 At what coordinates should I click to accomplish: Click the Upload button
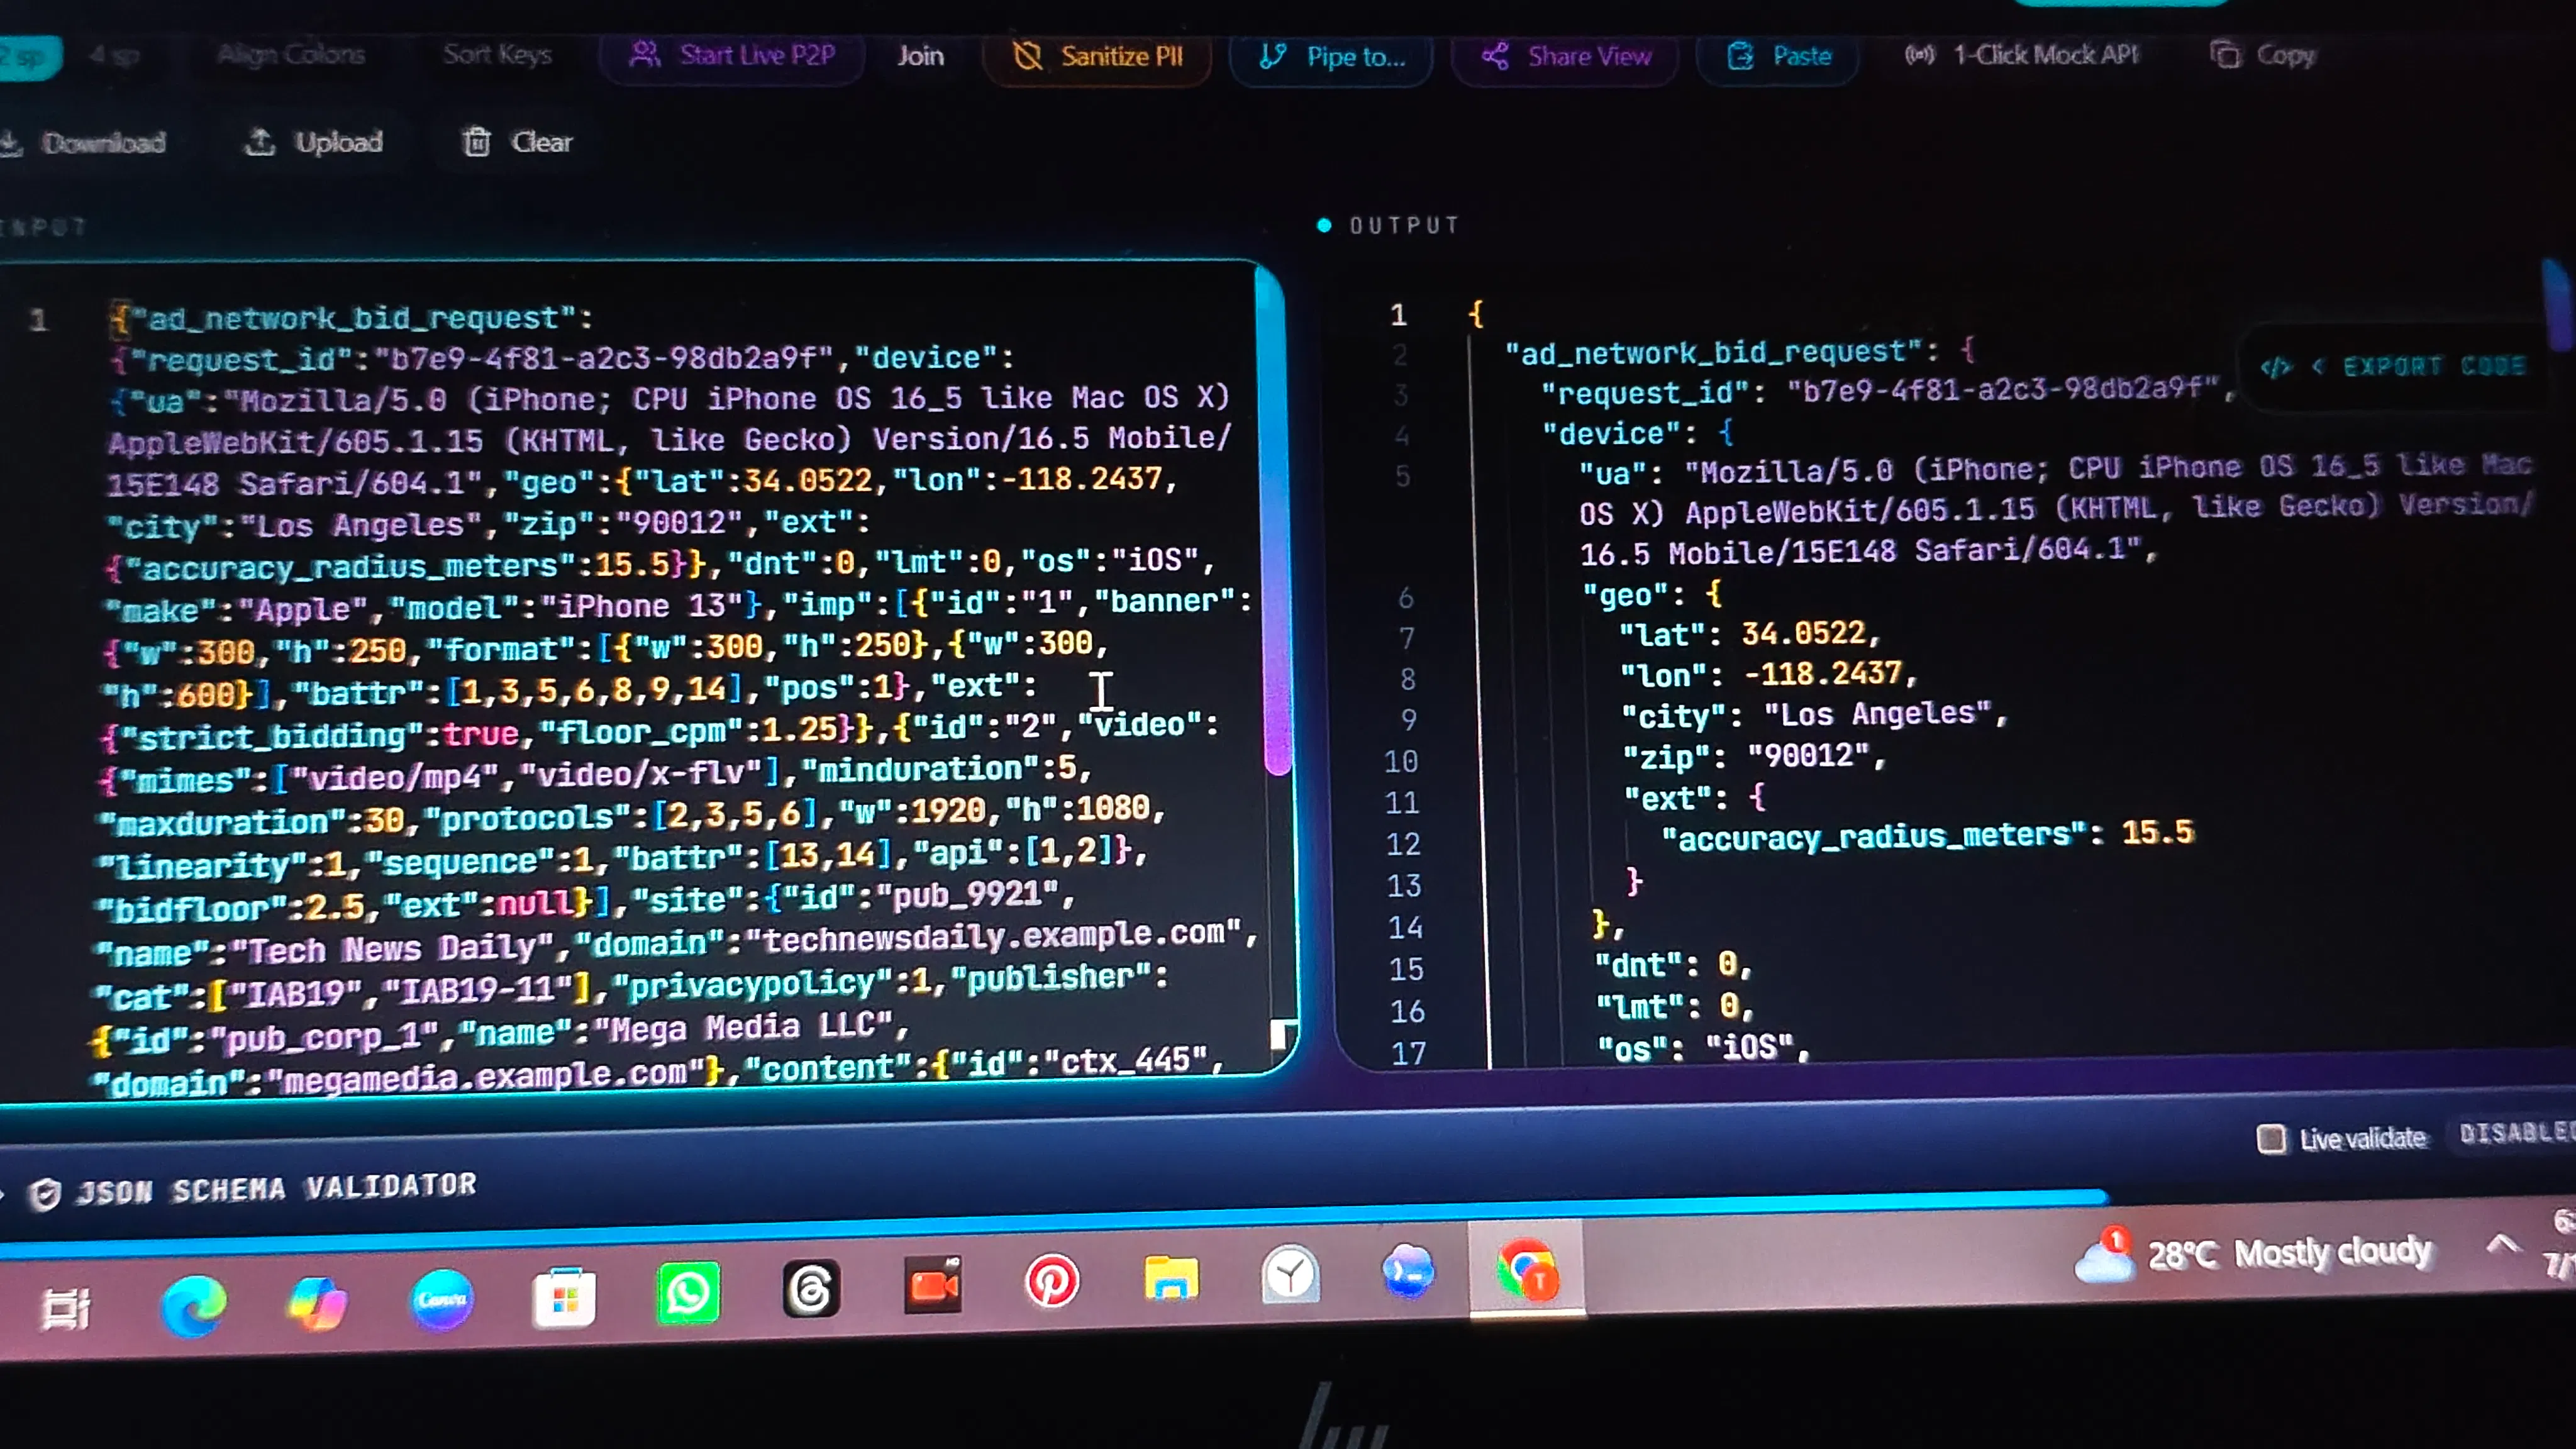[x=314, y=142]
